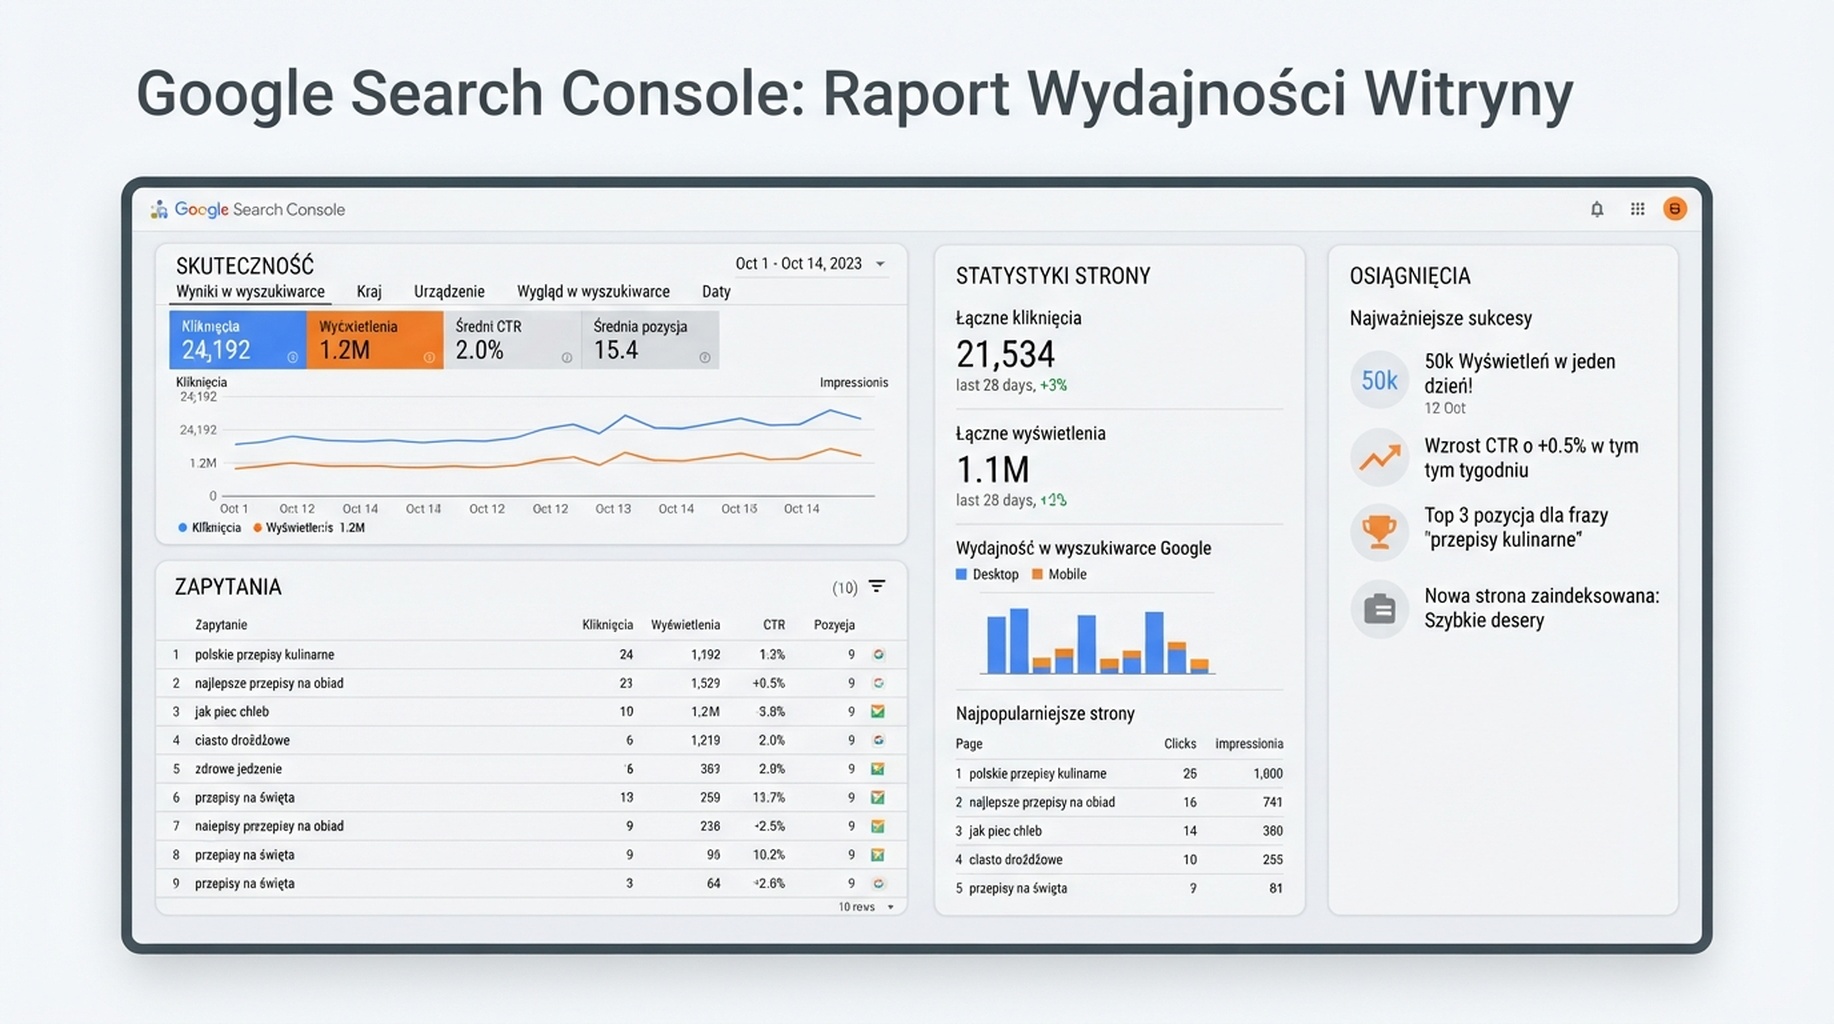This screenshot has height=1024, width=1834.
Task: Open the 10 rows per page dropdown
Action: 866,907
